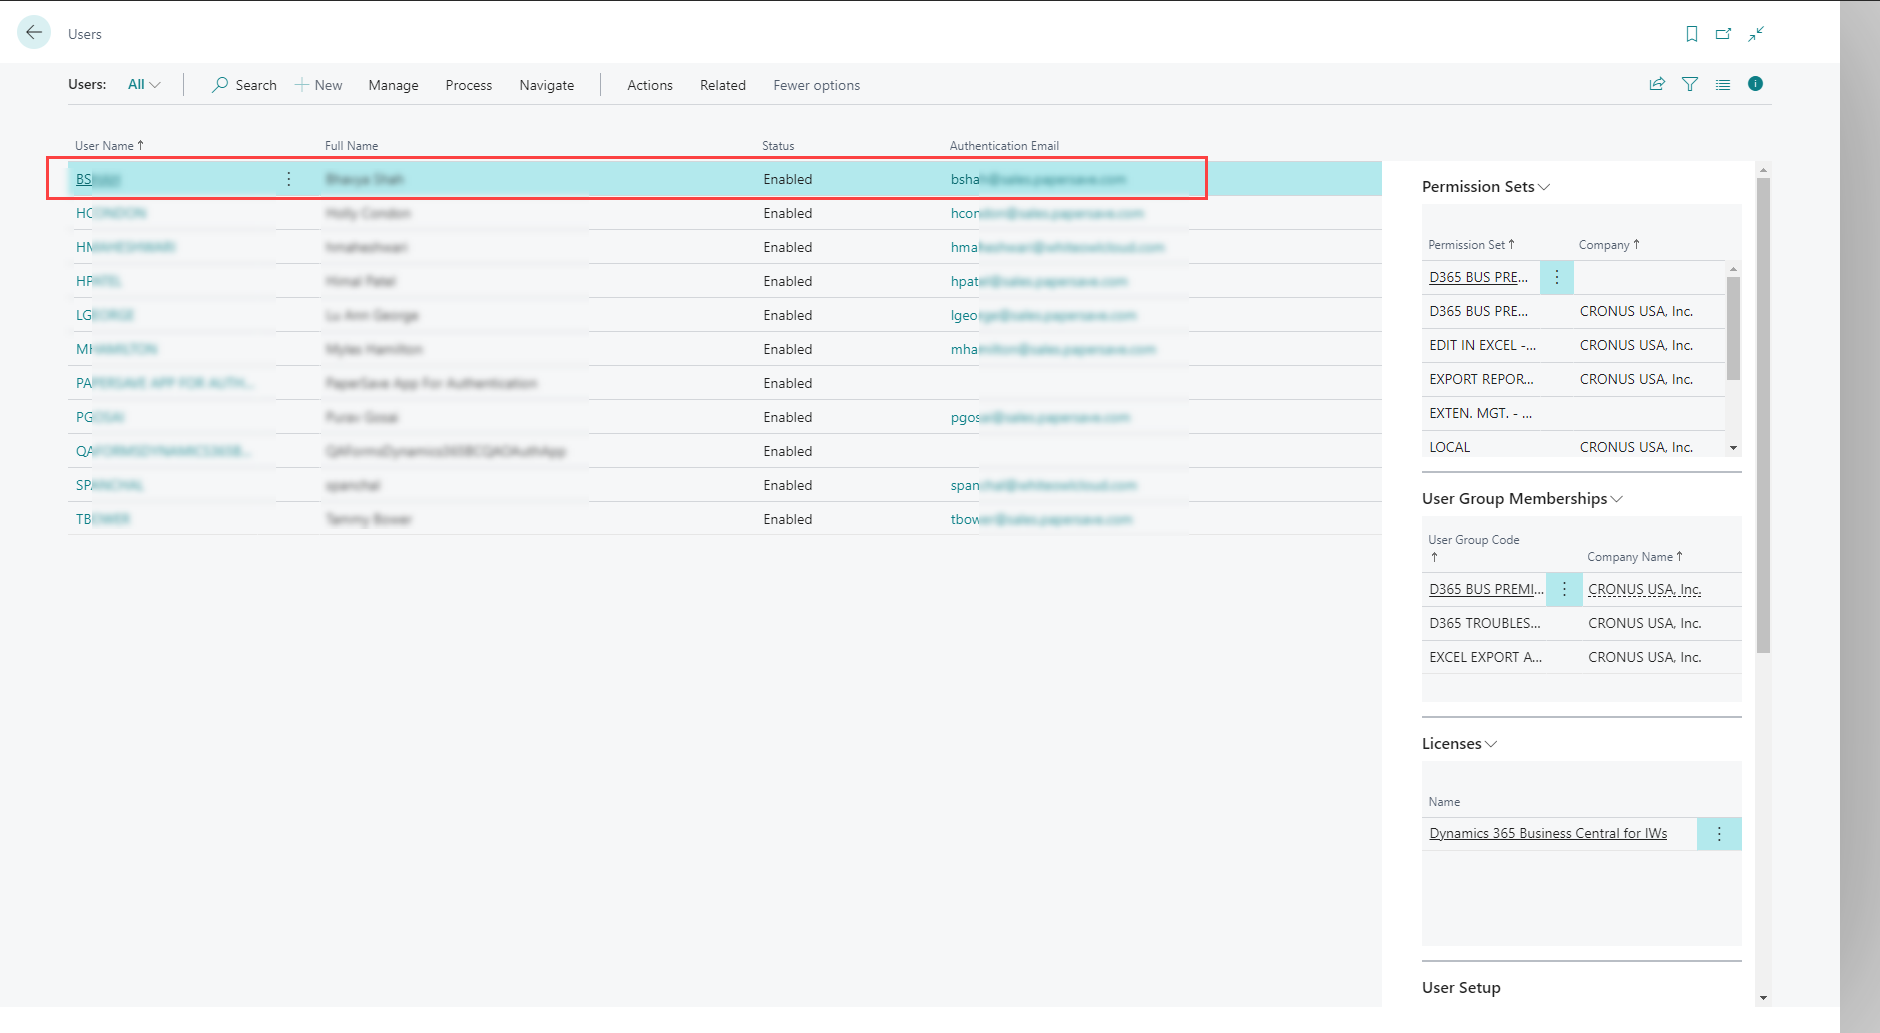Collapse the User Group Memberships section
1880x1033 pixels.
click(1617, 499)
